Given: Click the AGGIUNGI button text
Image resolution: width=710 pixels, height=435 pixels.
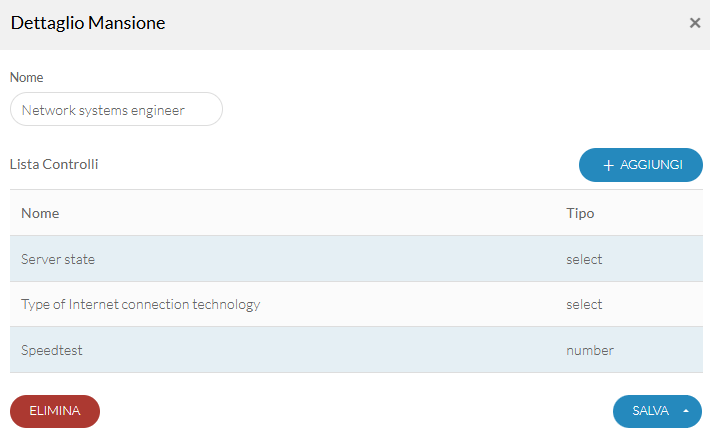Looking at the screenshot, I should [x=651, y=165].
